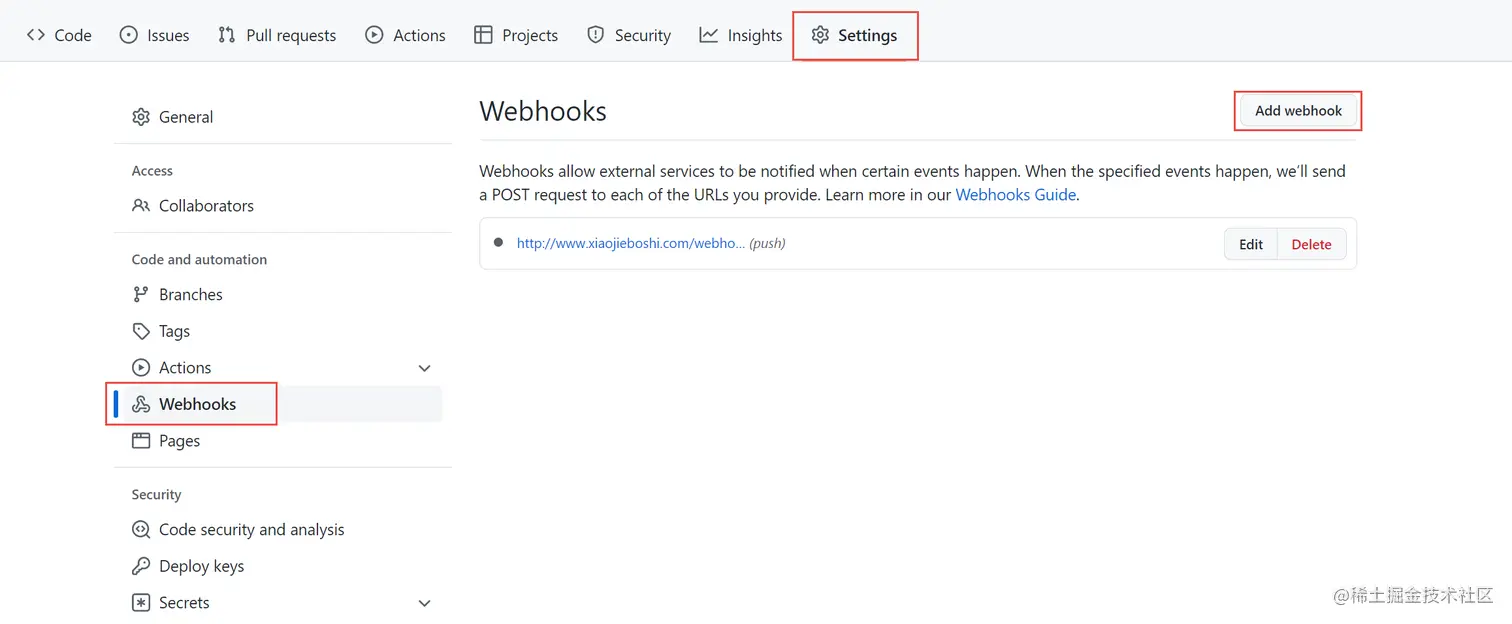Click the Tags label icon
Screen dimensions: 1512x624
141,331
